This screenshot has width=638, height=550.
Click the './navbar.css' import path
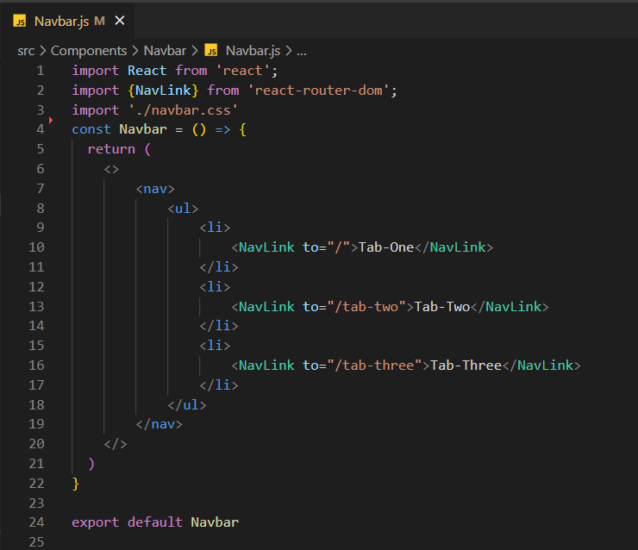[182, 110]
